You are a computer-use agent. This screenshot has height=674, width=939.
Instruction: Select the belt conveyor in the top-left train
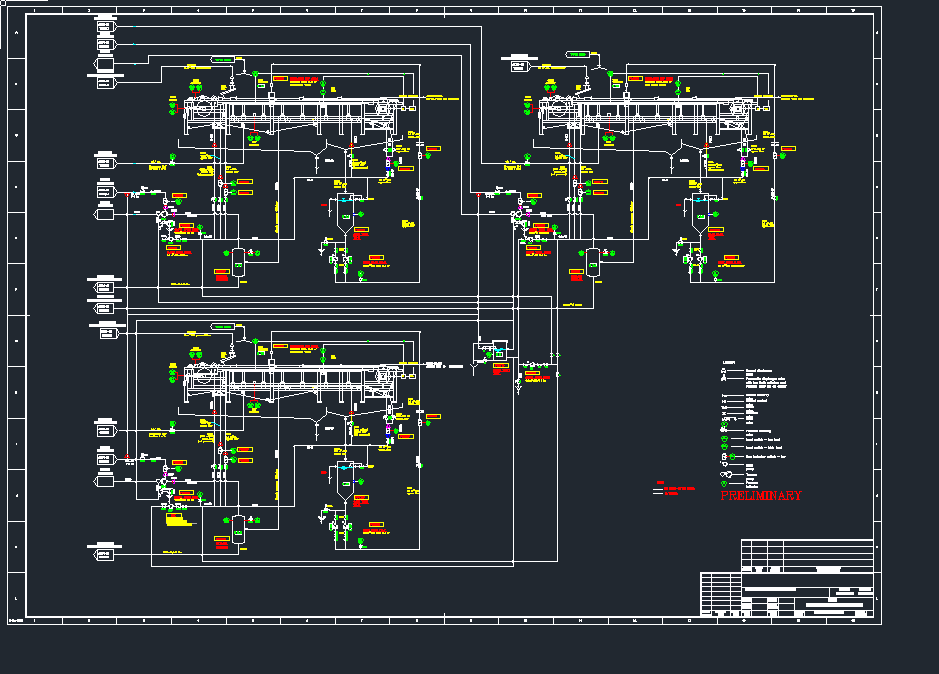coord(300,111)
